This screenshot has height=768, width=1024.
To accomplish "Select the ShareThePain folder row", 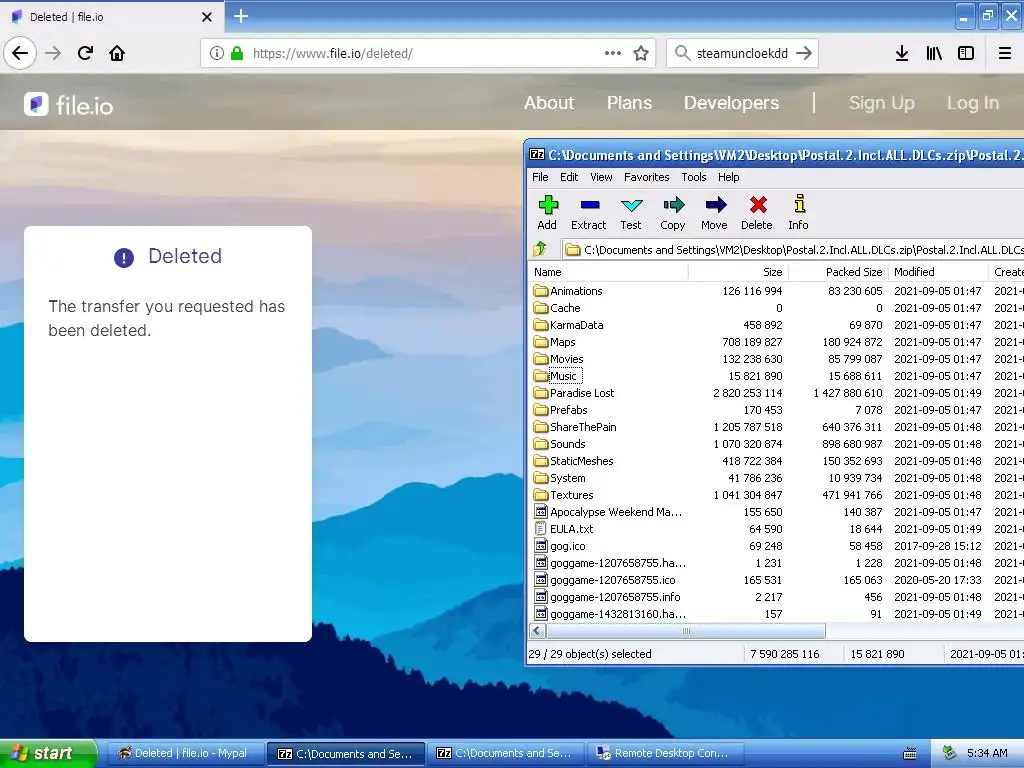I will (776, 426).
